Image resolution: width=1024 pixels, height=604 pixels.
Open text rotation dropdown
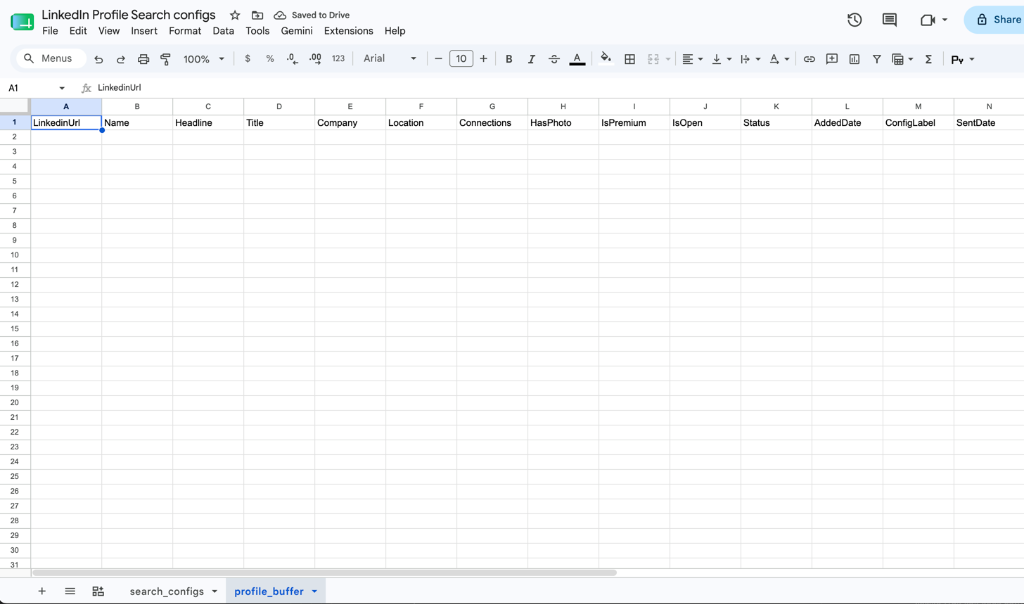pyautogui.click(x=779, y=59)
